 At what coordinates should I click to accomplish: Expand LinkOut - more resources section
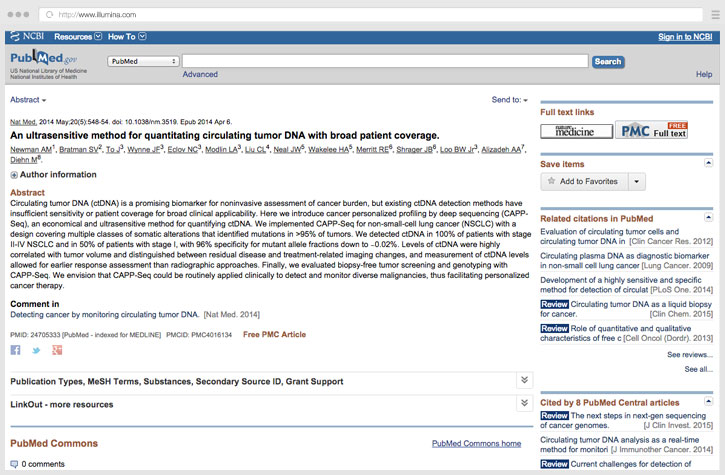coord(524,403)
